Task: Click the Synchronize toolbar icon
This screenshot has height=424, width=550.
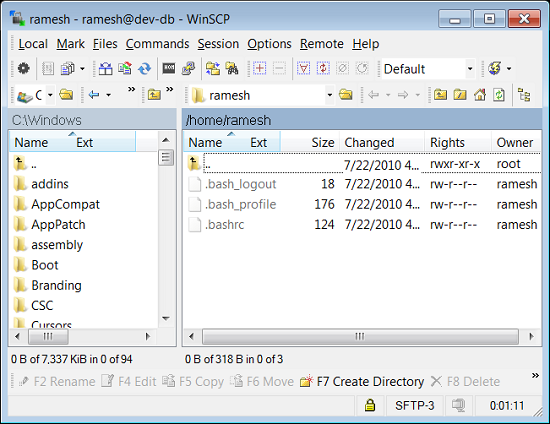Action: [125, 68]
